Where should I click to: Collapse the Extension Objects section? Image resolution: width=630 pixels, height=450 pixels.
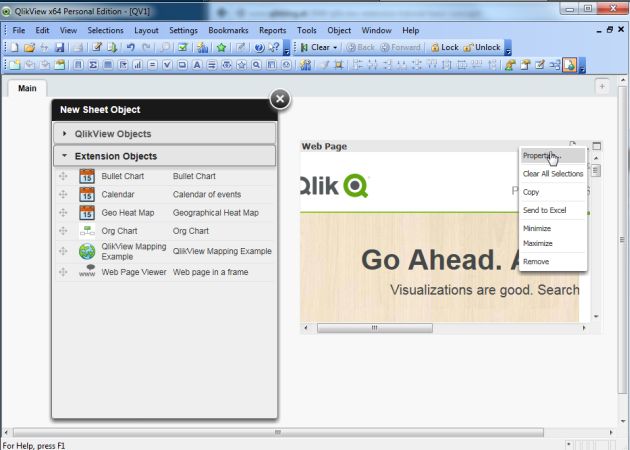tap(164, 156)
